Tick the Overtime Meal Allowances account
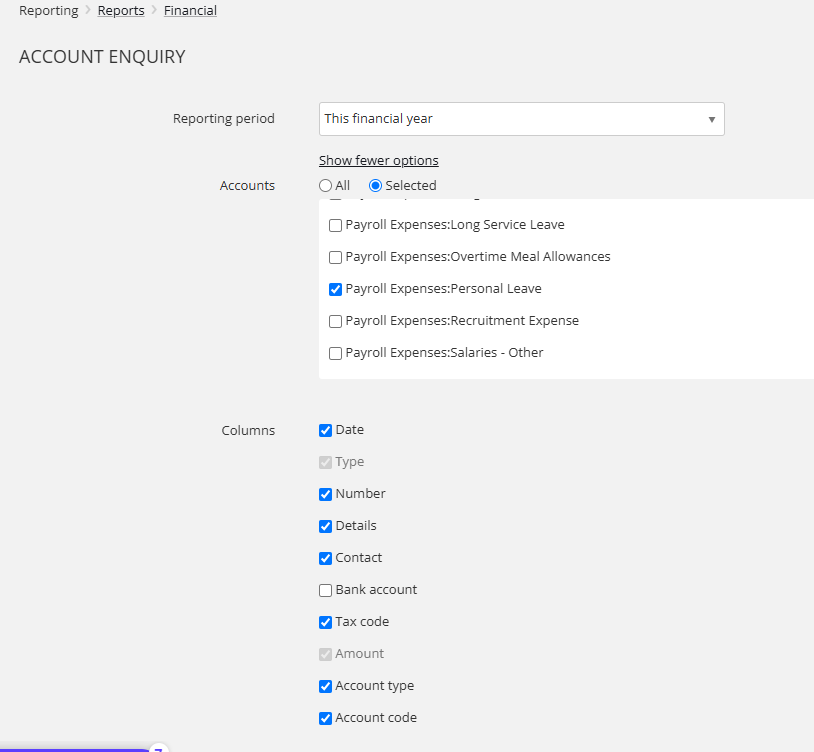The image size is (814, 752). coord(336,257)
